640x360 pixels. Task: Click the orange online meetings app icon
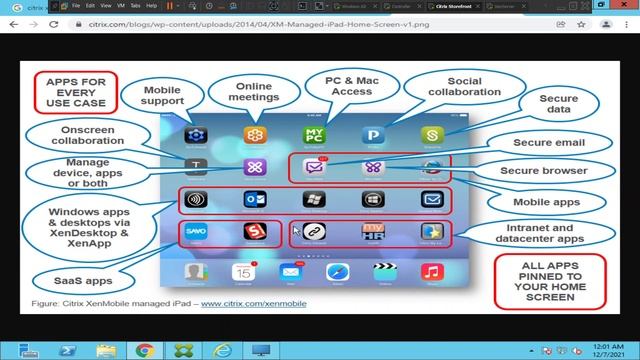coord(255,135)
